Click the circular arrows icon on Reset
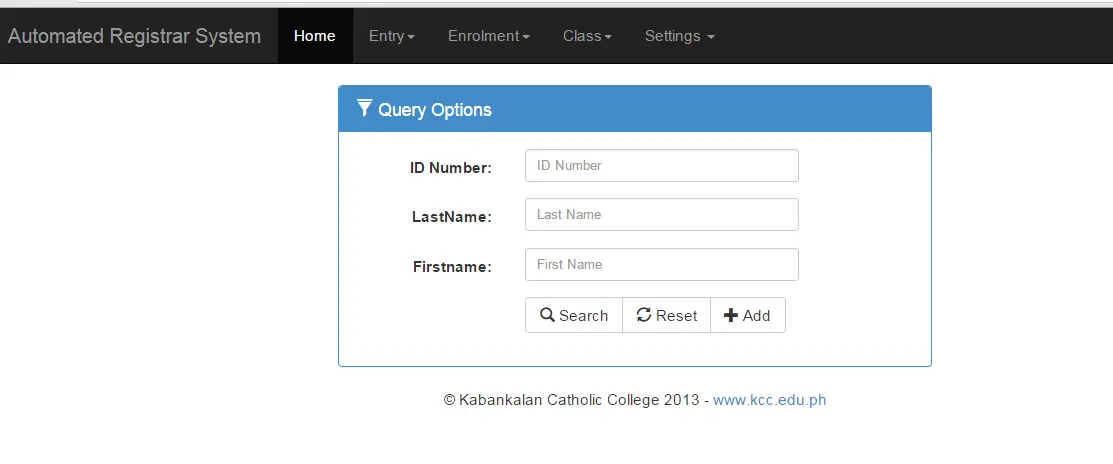This screenshot has height=464, width=1113. pyautogui.click(x=644, y=314)
